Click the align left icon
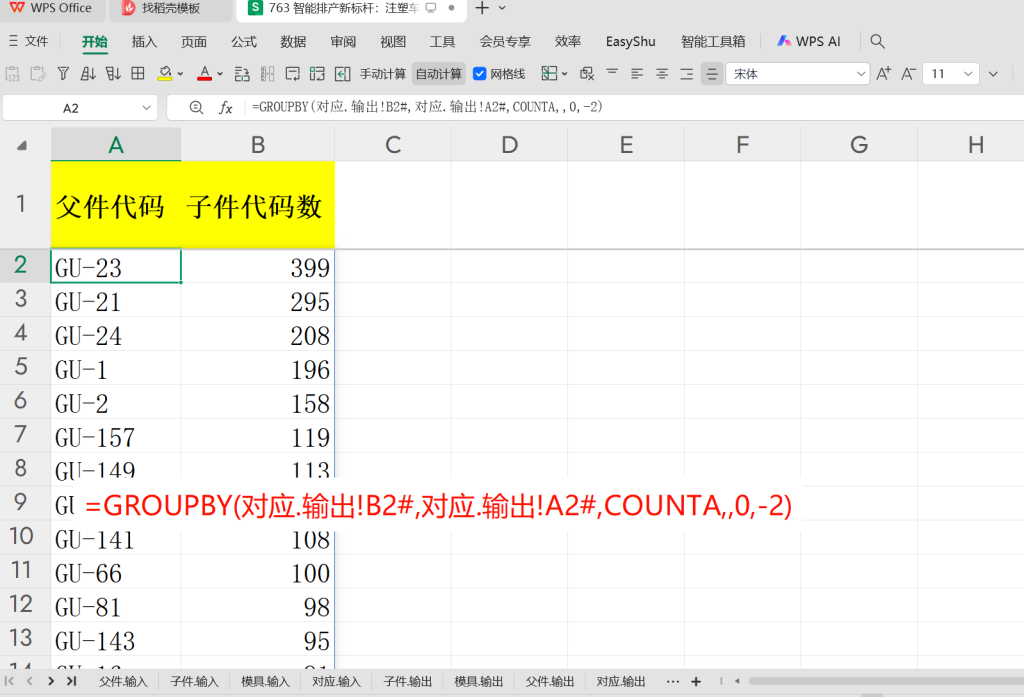The image size is (1024, 697). click(x=637, y=74)
